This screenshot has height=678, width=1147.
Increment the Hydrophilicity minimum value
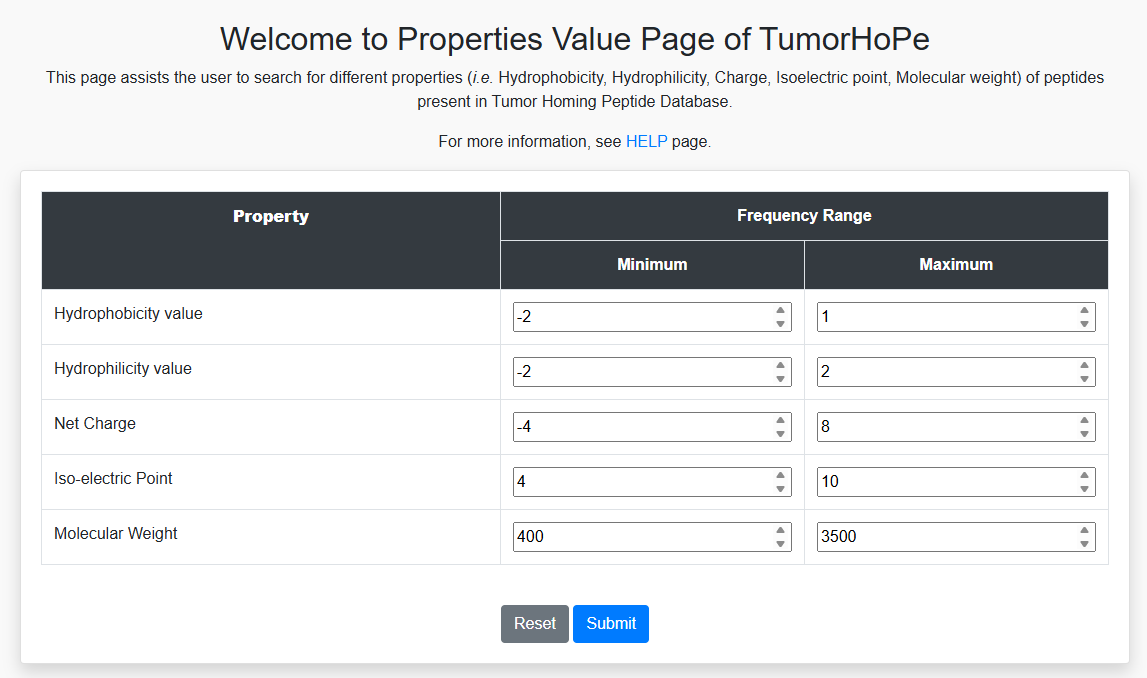(780, 367)
